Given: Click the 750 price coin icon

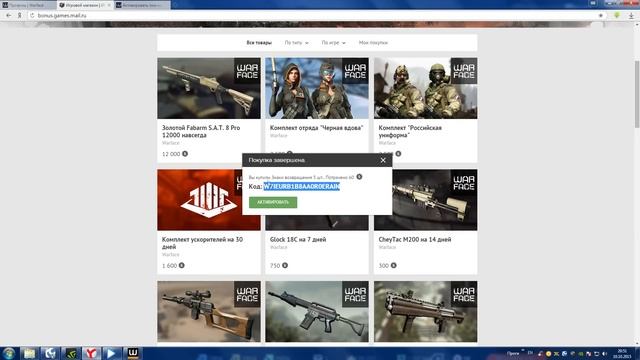Looking at the screenshot, I should pyautogui.click(x=285, y=265).
